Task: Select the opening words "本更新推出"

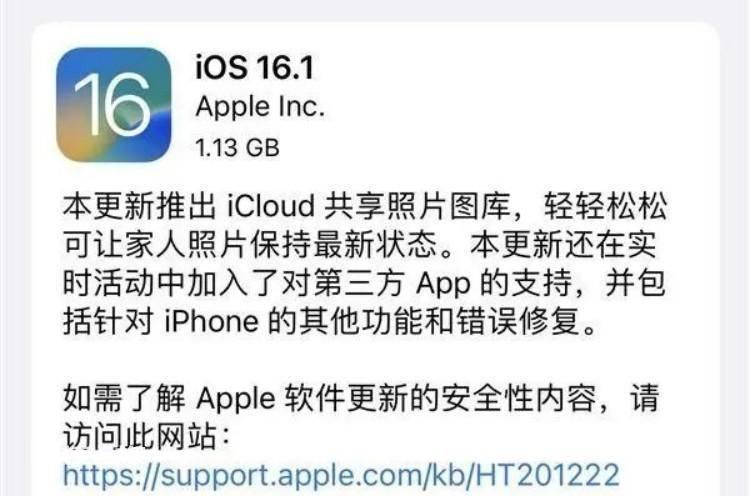Action: click(x=140, y=207)
